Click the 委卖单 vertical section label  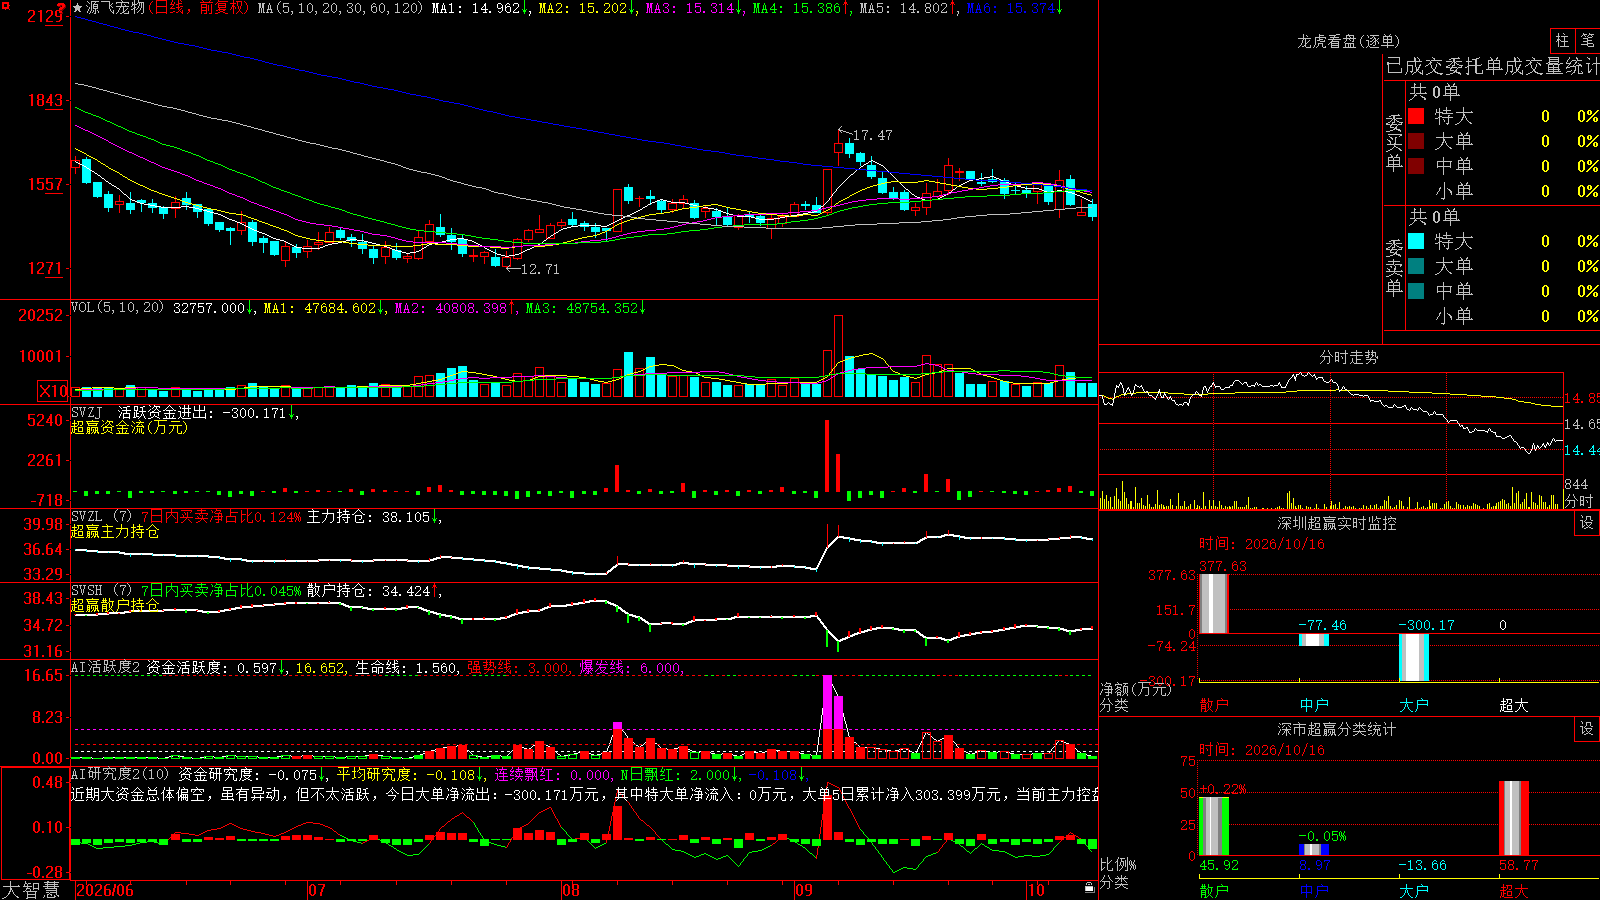(1394, 267)
